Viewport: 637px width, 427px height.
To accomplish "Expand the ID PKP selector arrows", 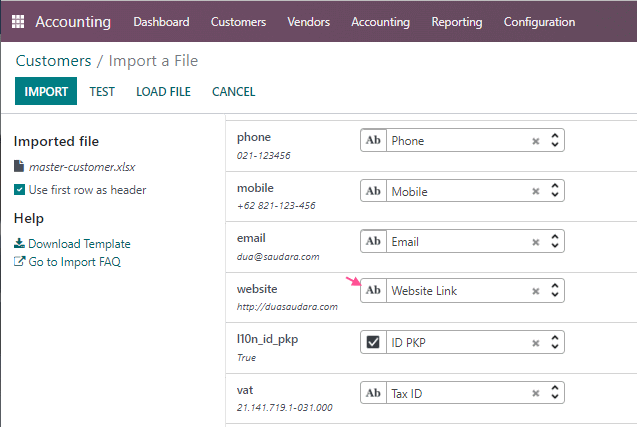I will point(555,342).
